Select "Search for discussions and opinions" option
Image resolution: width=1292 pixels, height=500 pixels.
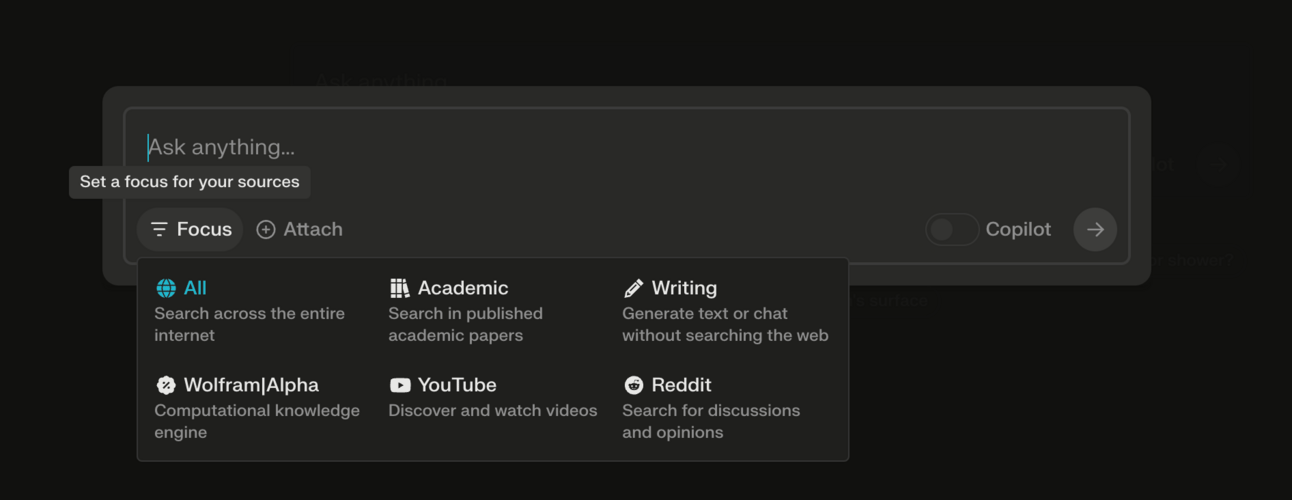pos(711,421)
